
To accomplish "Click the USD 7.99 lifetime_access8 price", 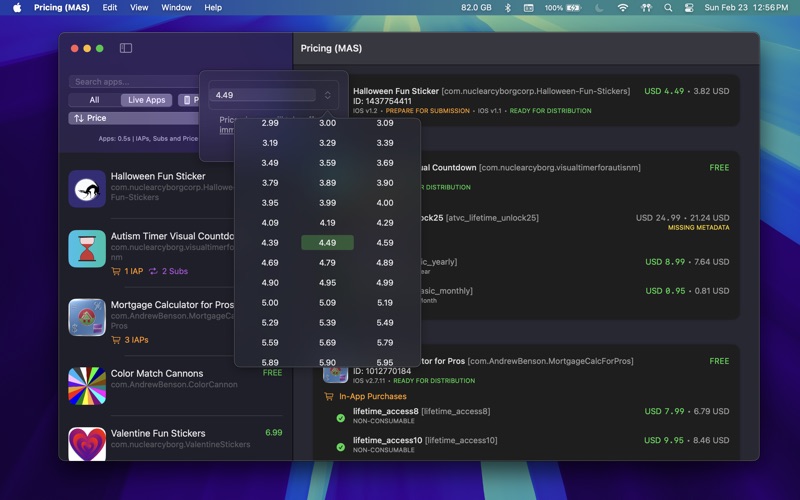I will [664, 411].
